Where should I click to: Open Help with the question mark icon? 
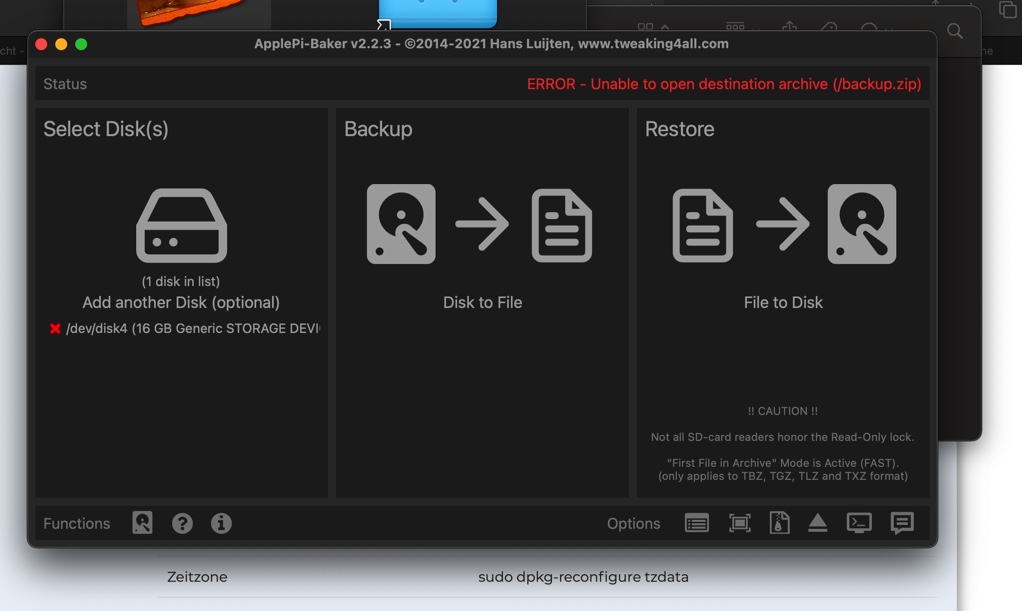pos(182,523)
